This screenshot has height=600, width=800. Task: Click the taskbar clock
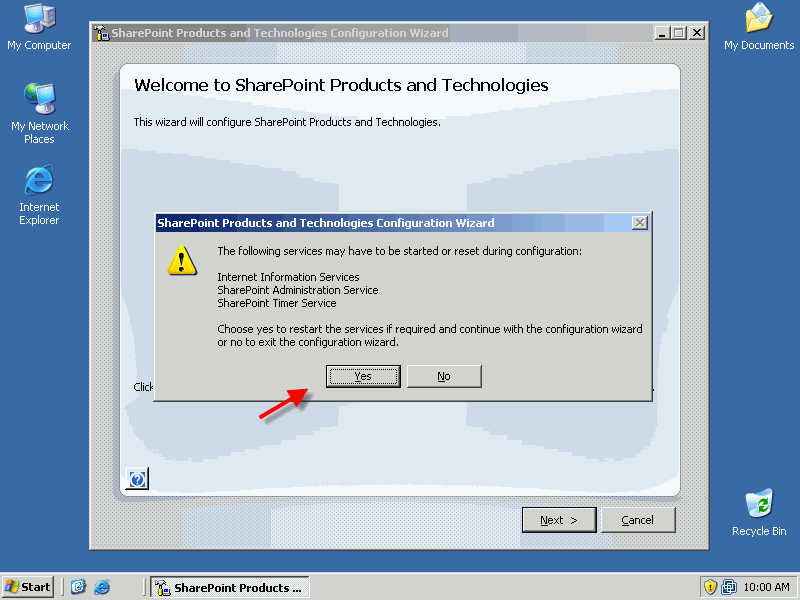tap(766, 587)
